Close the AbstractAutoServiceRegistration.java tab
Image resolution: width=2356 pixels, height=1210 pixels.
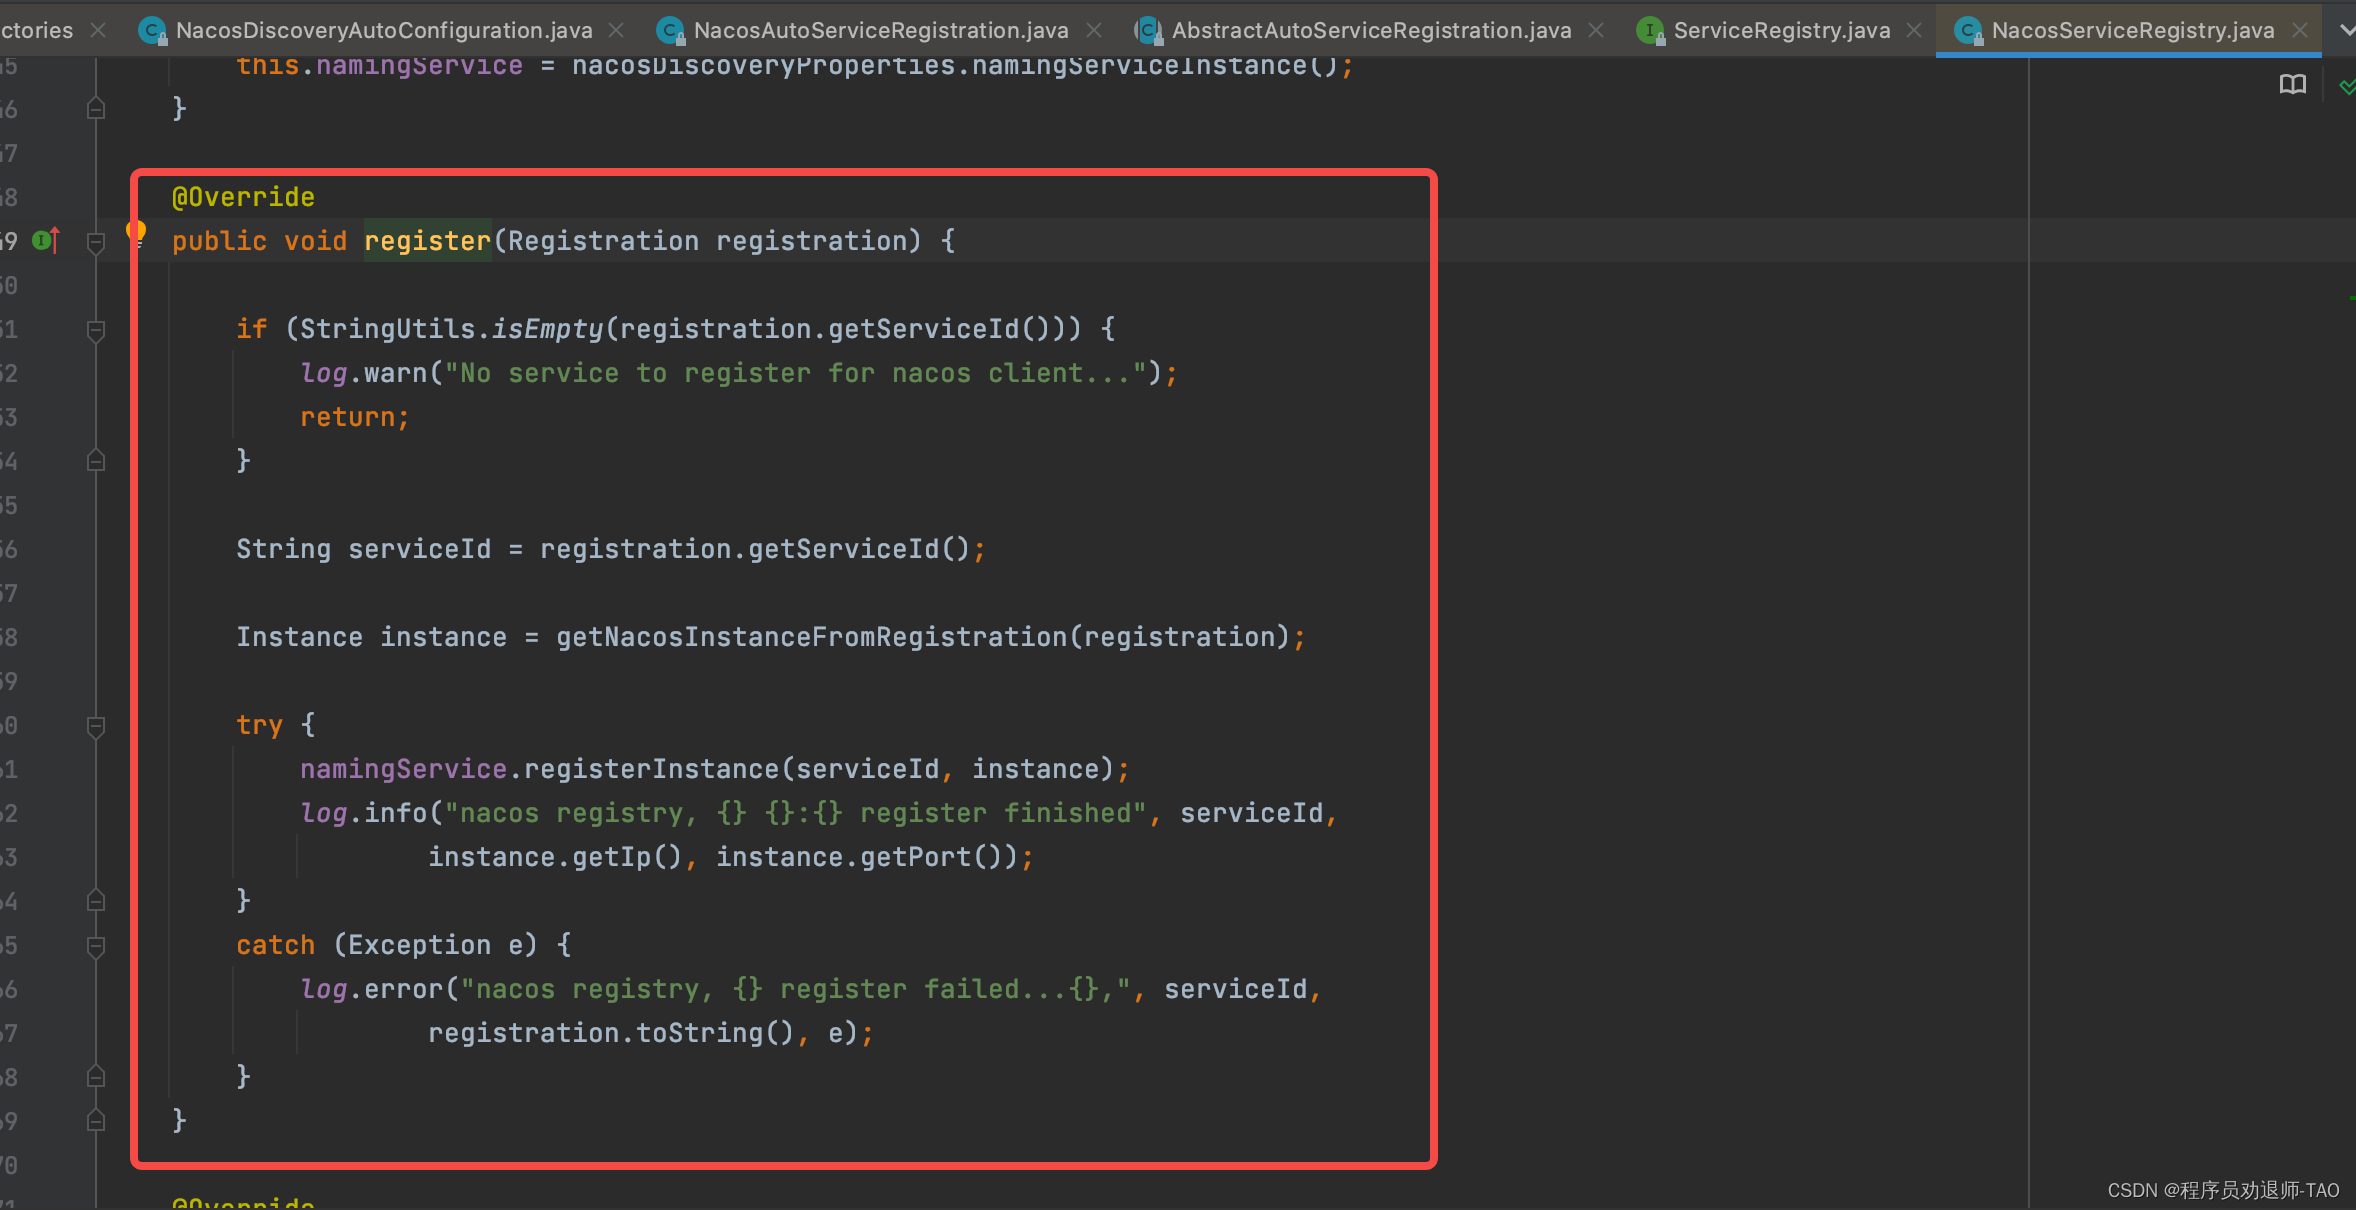pyautogui.click(x=1596, y=31)
